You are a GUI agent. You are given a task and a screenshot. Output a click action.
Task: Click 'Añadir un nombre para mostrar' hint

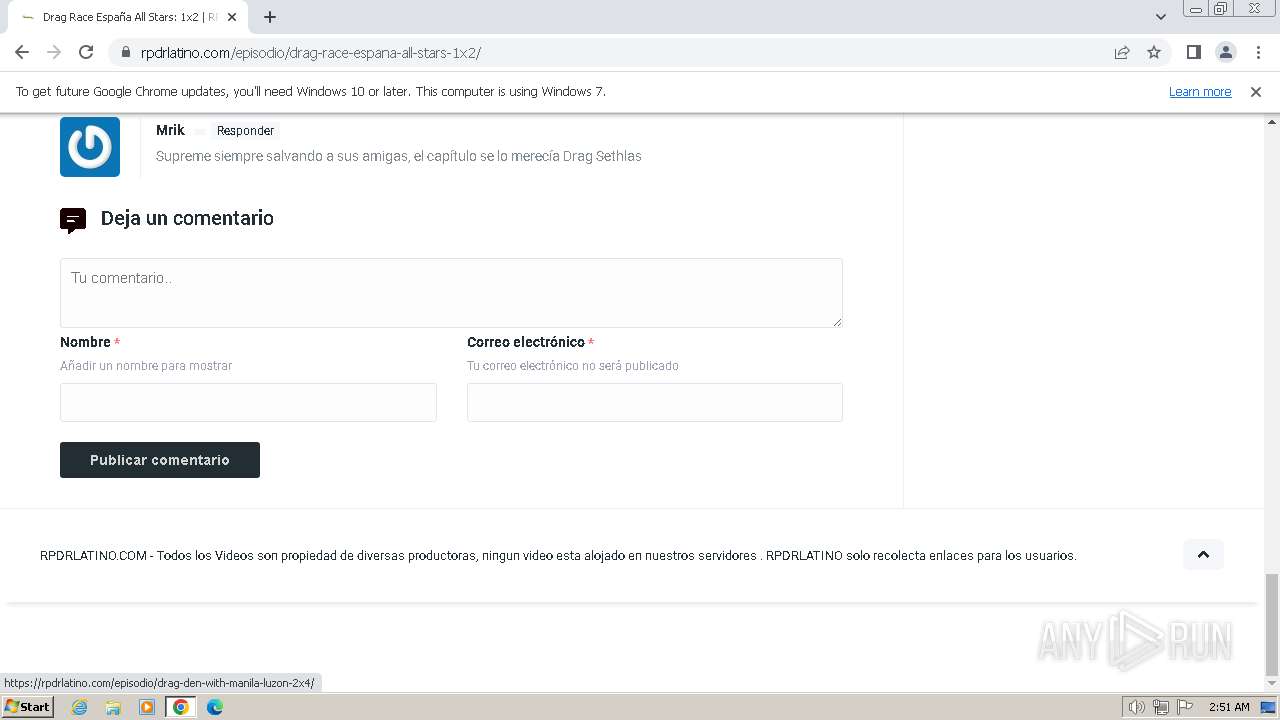[146, 366]
